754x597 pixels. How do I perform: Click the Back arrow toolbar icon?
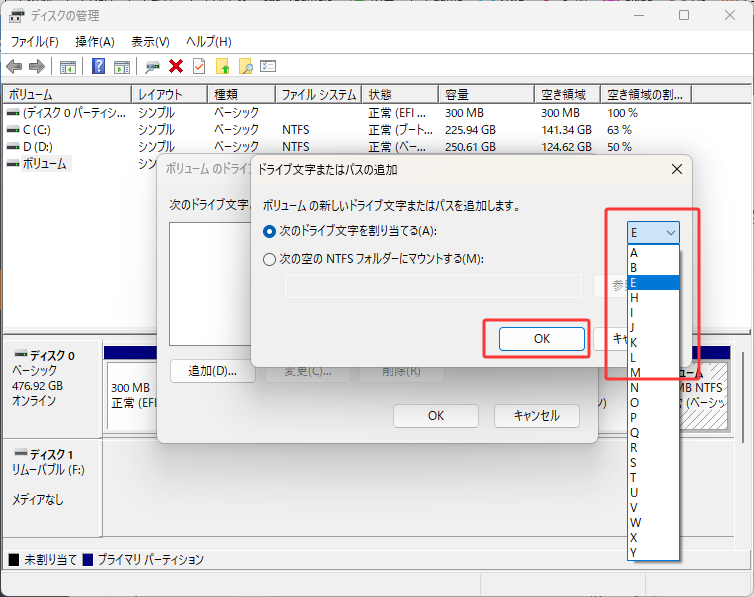[14, 66]
